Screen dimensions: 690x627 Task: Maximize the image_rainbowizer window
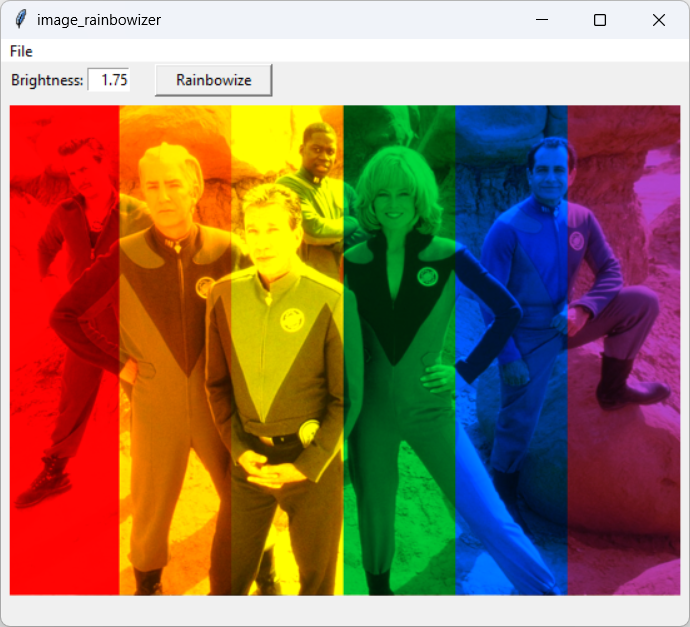(x=600, y=20)
